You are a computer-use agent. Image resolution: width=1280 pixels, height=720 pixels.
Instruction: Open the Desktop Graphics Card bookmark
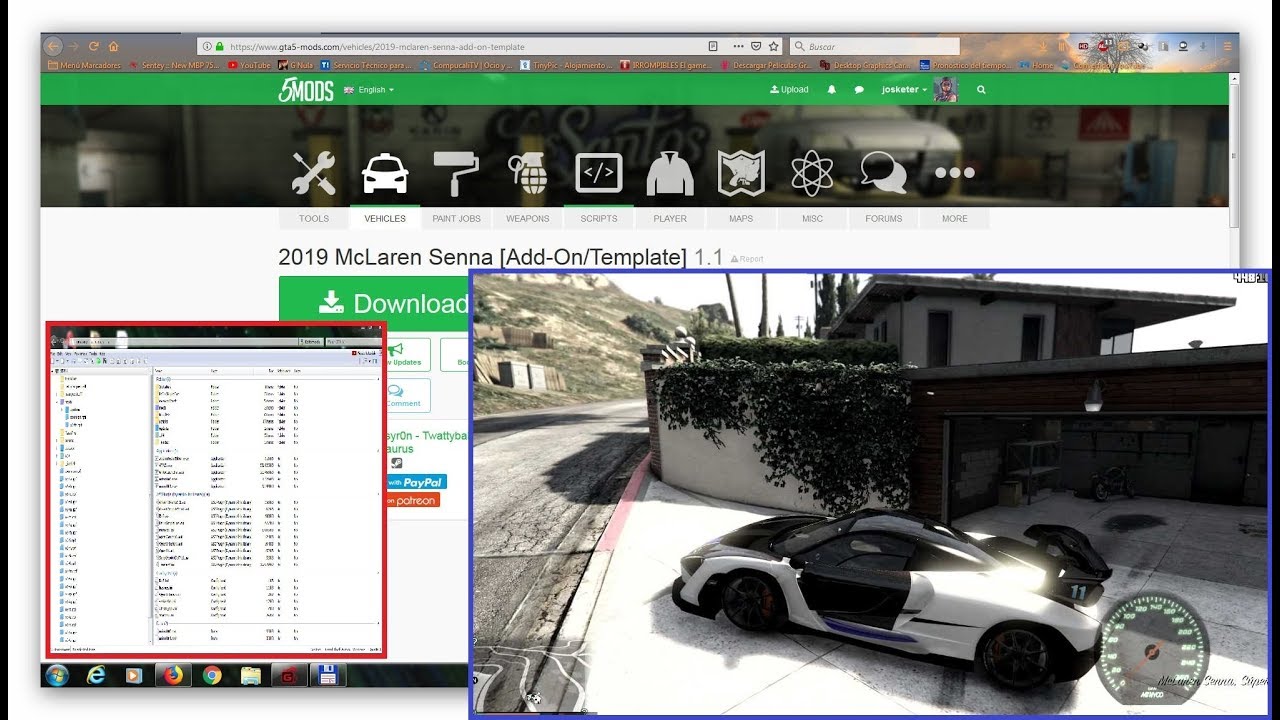pos(865,66)
